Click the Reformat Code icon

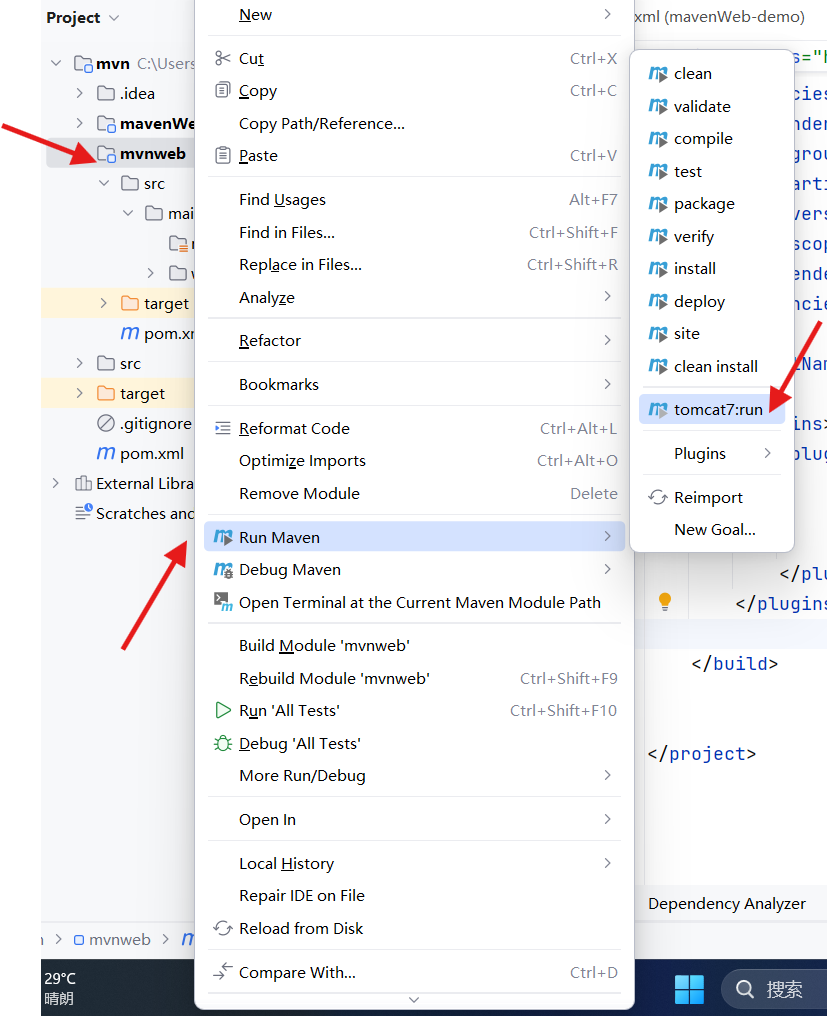click(222, 428)
